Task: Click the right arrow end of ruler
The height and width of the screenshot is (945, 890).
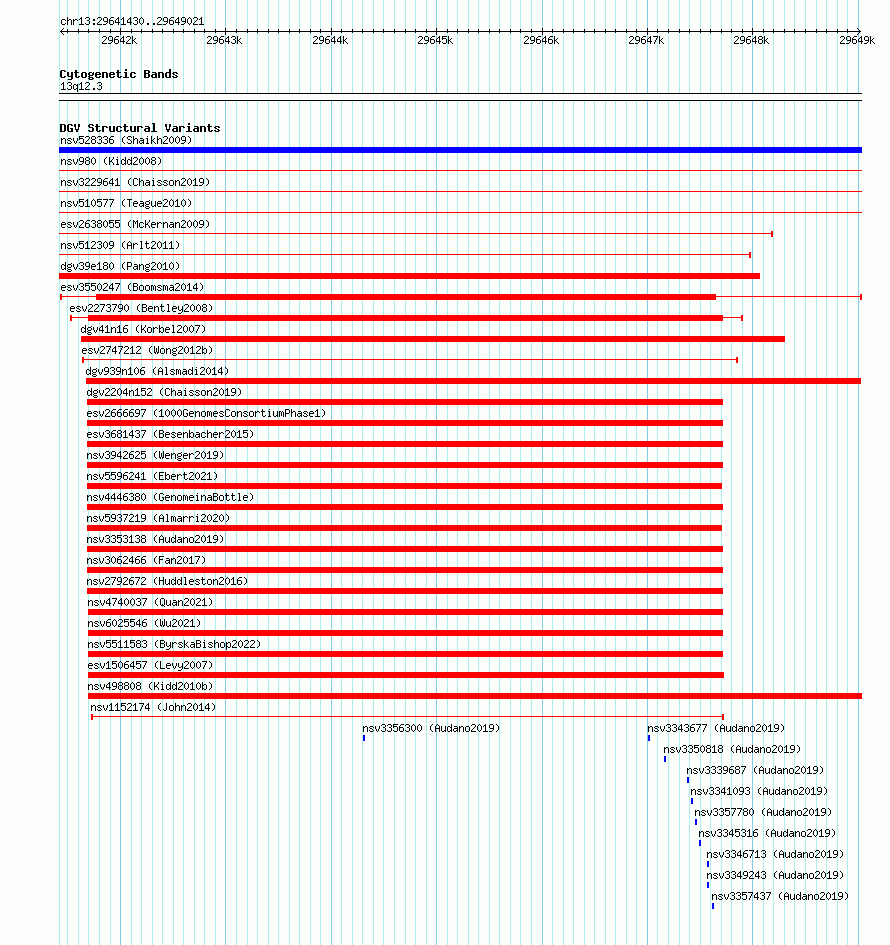Action: pos(859,31)
